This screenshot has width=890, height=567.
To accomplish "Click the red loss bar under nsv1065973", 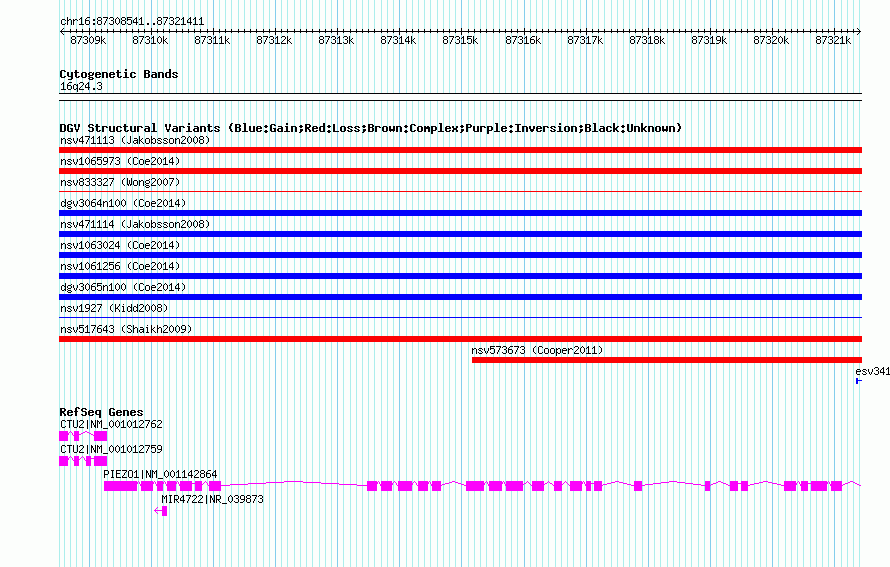I will point(460,171).
